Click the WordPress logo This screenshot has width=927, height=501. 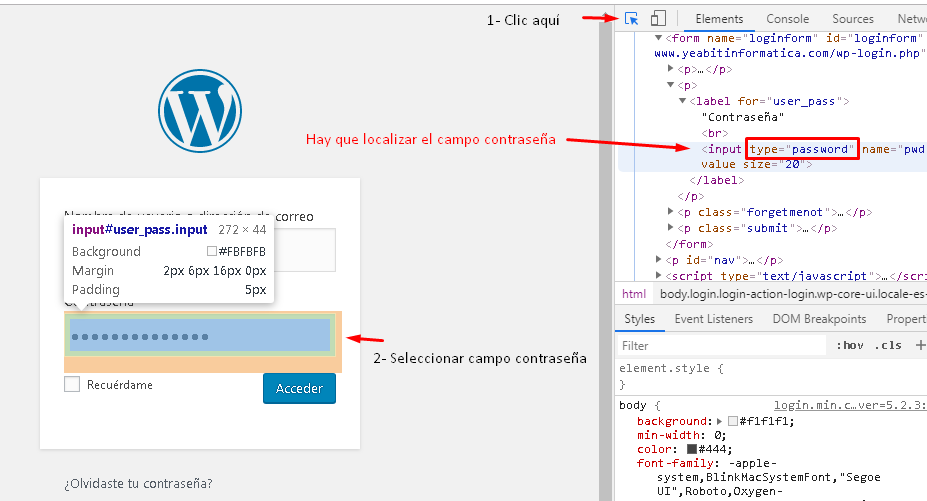click(x=200, y=111)
